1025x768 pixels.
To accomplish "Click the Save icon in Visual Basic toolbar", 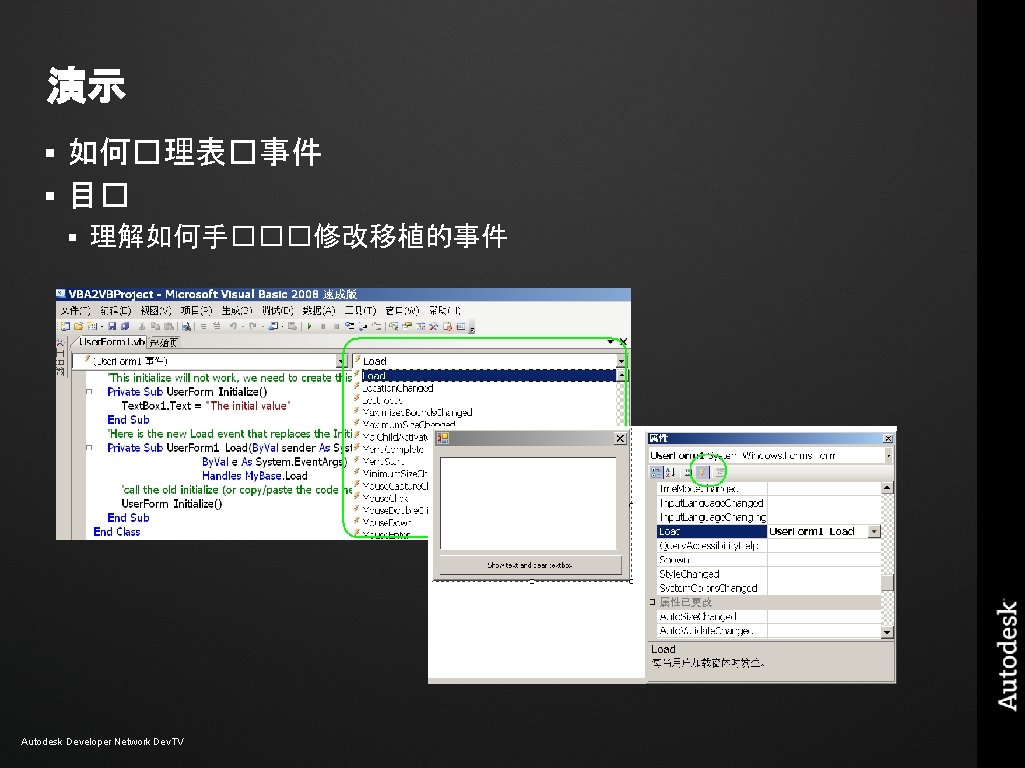I will point(112,326).
